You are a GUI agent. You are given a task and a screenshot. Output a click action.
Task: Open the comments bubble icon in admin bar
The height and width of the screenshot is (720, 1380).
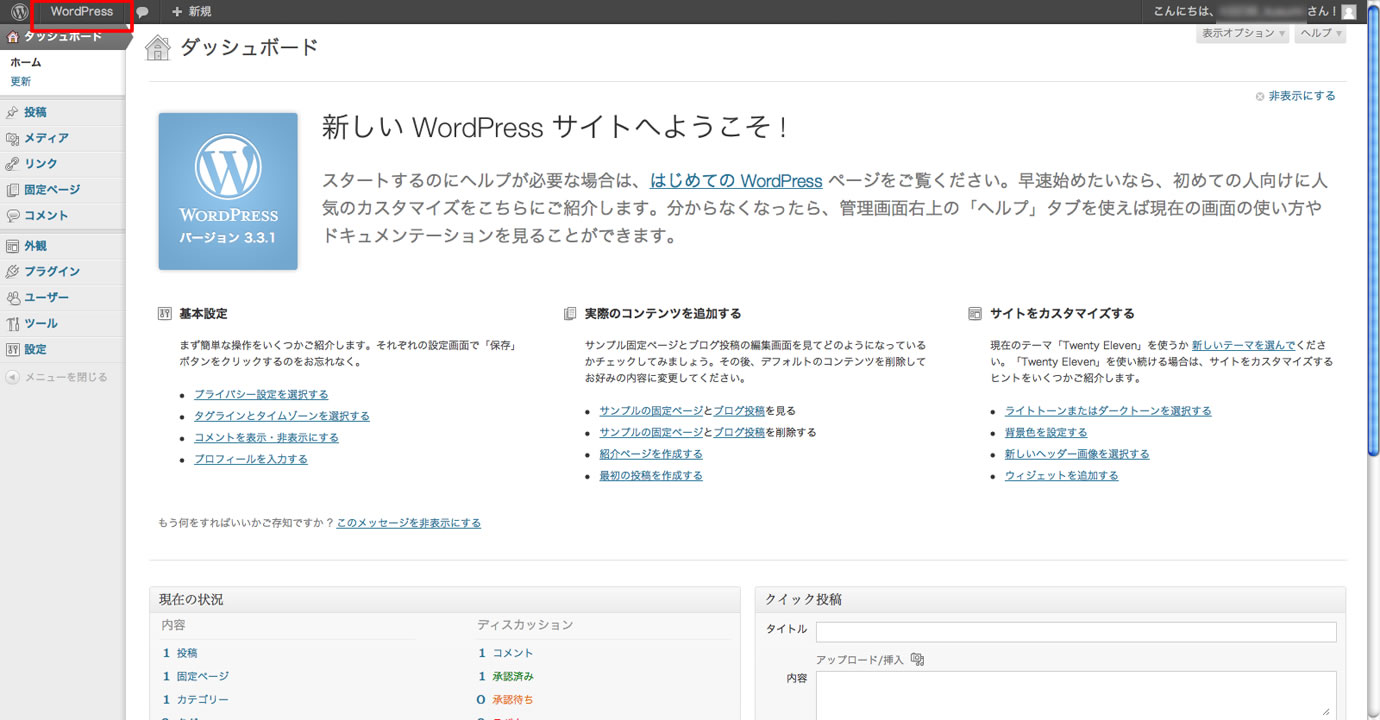[x=143, y=12]
